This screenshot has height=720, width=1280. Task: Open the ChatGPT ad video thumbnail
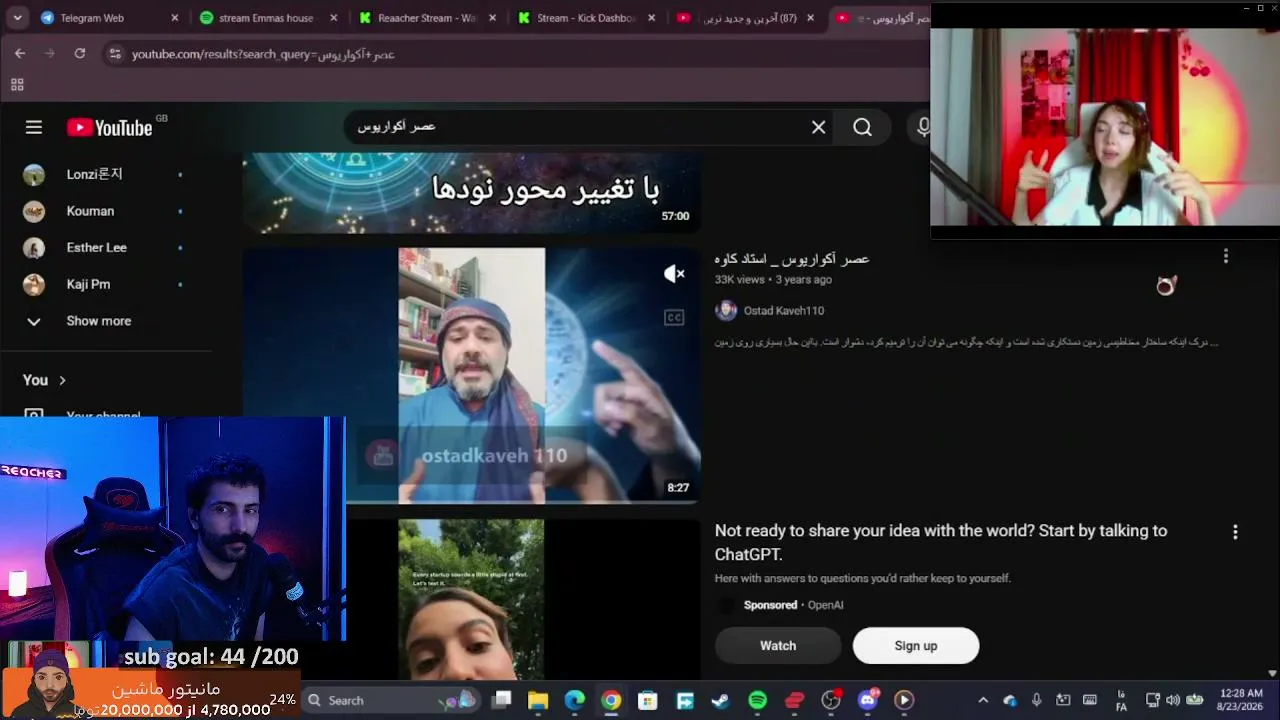[471, 599]
